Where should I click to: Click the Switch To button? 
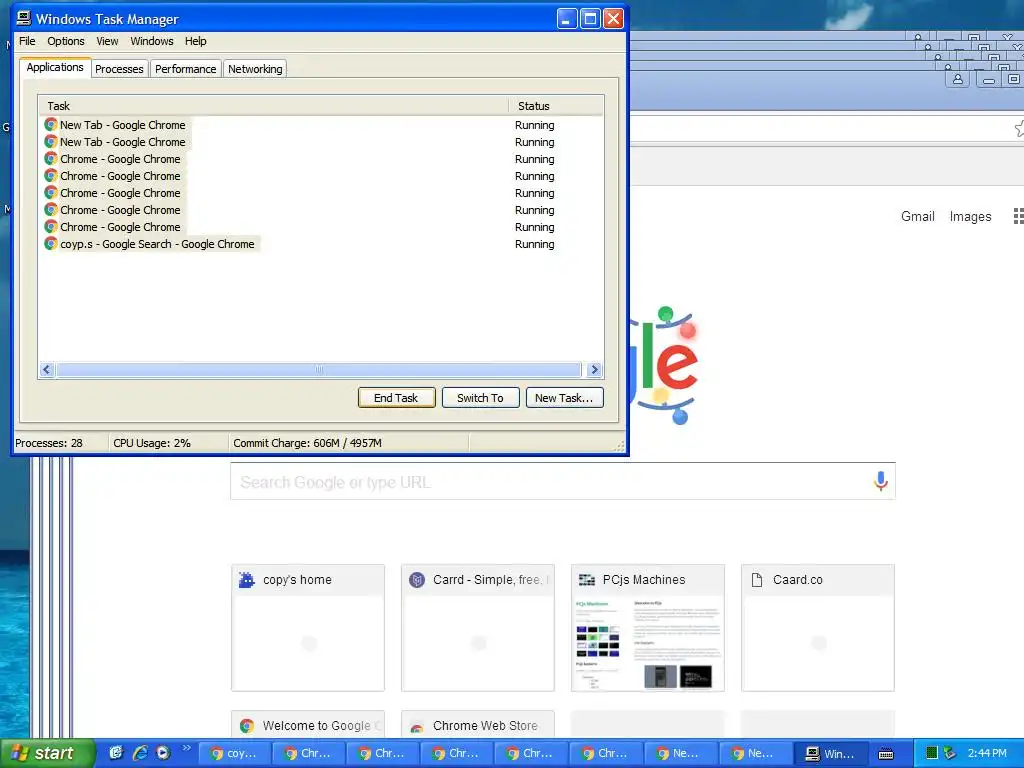(x=481, y=398)
